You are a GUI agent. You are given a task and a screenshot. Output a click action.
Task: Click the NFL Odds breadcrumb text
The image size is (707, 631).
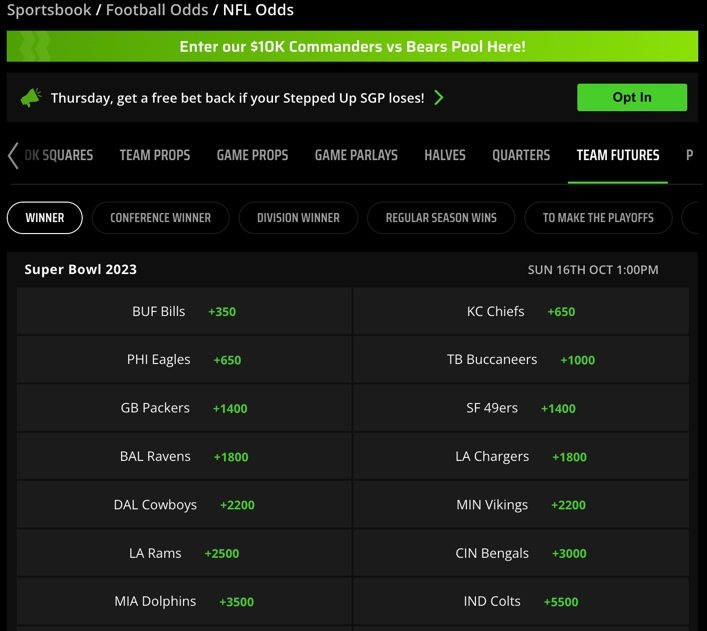click(258, 10)
